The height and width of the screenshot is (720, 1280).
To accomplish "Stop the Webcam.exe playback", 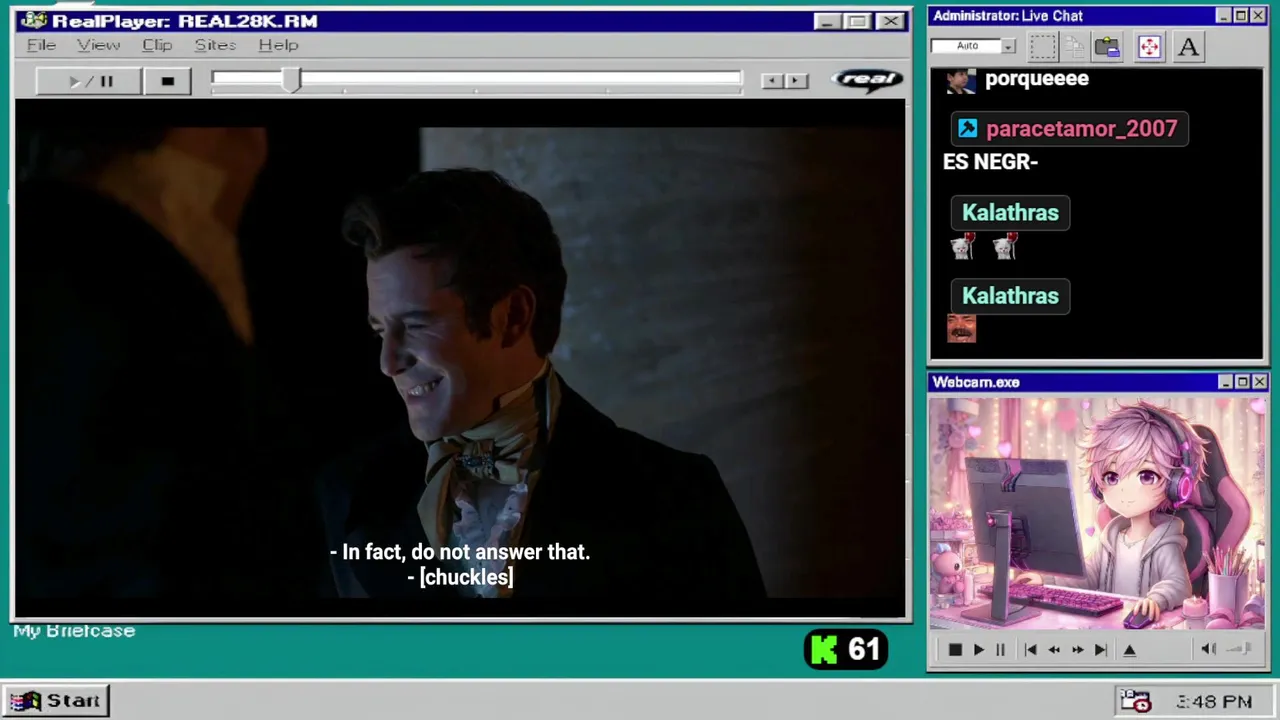I will click(x=955, y=650).
